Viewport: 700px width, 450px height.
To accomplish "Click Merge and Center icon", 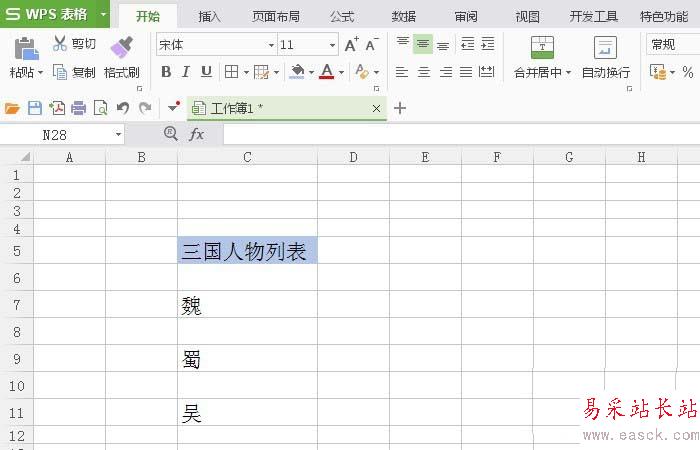I will click(542, 48).
